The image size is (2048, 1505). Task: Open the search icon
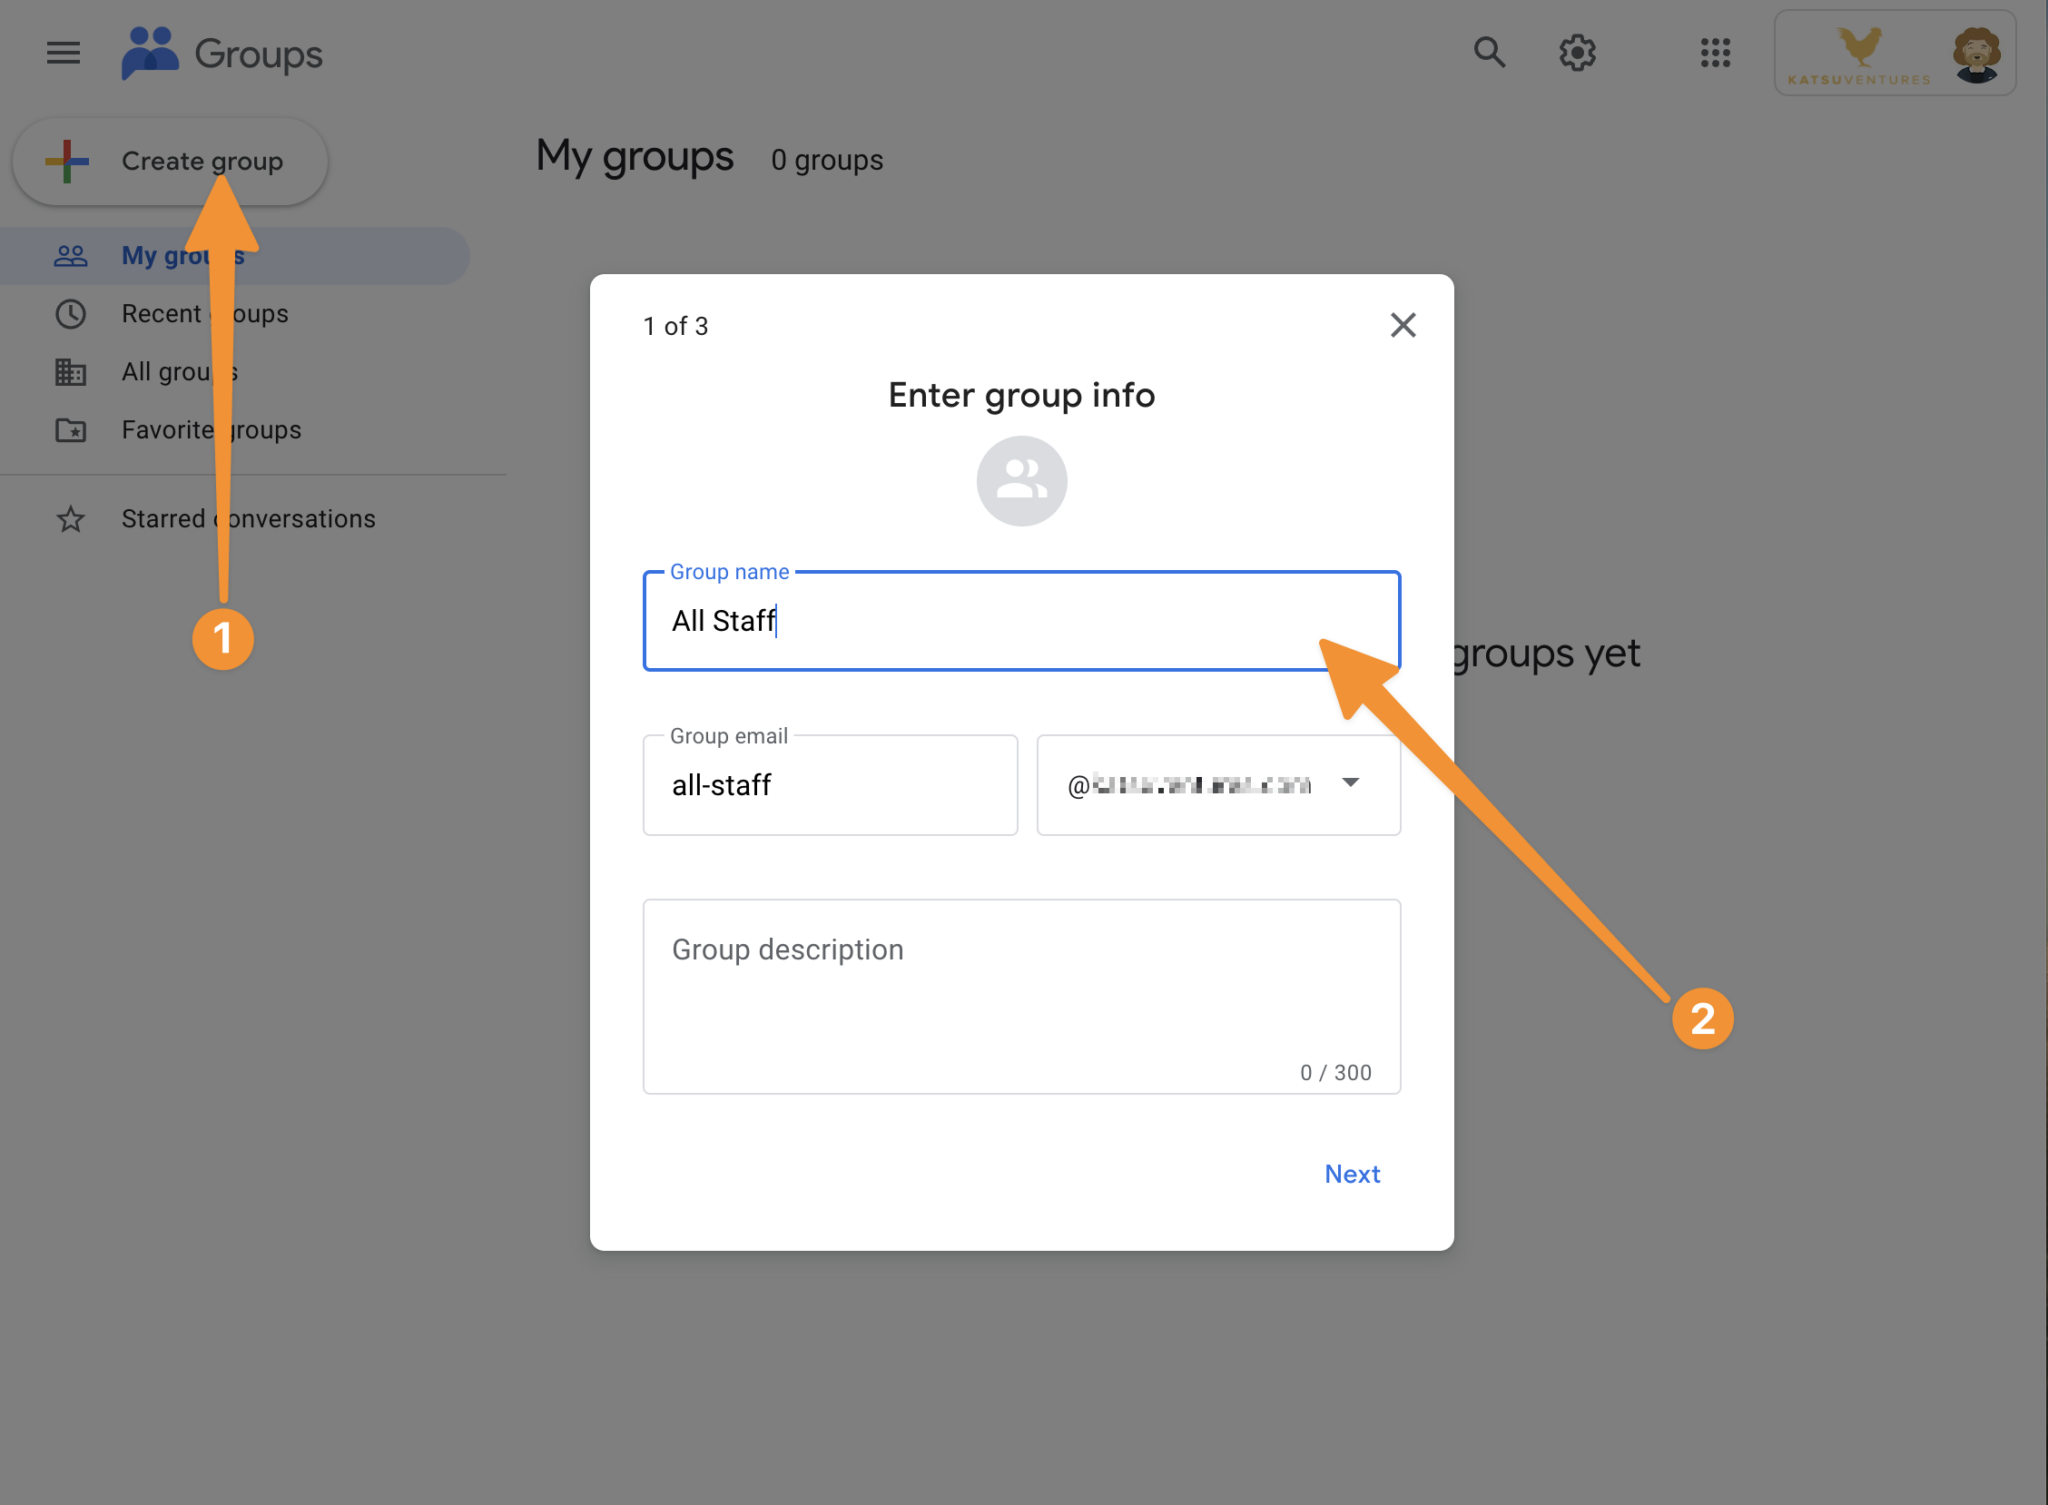(1489, 52)
